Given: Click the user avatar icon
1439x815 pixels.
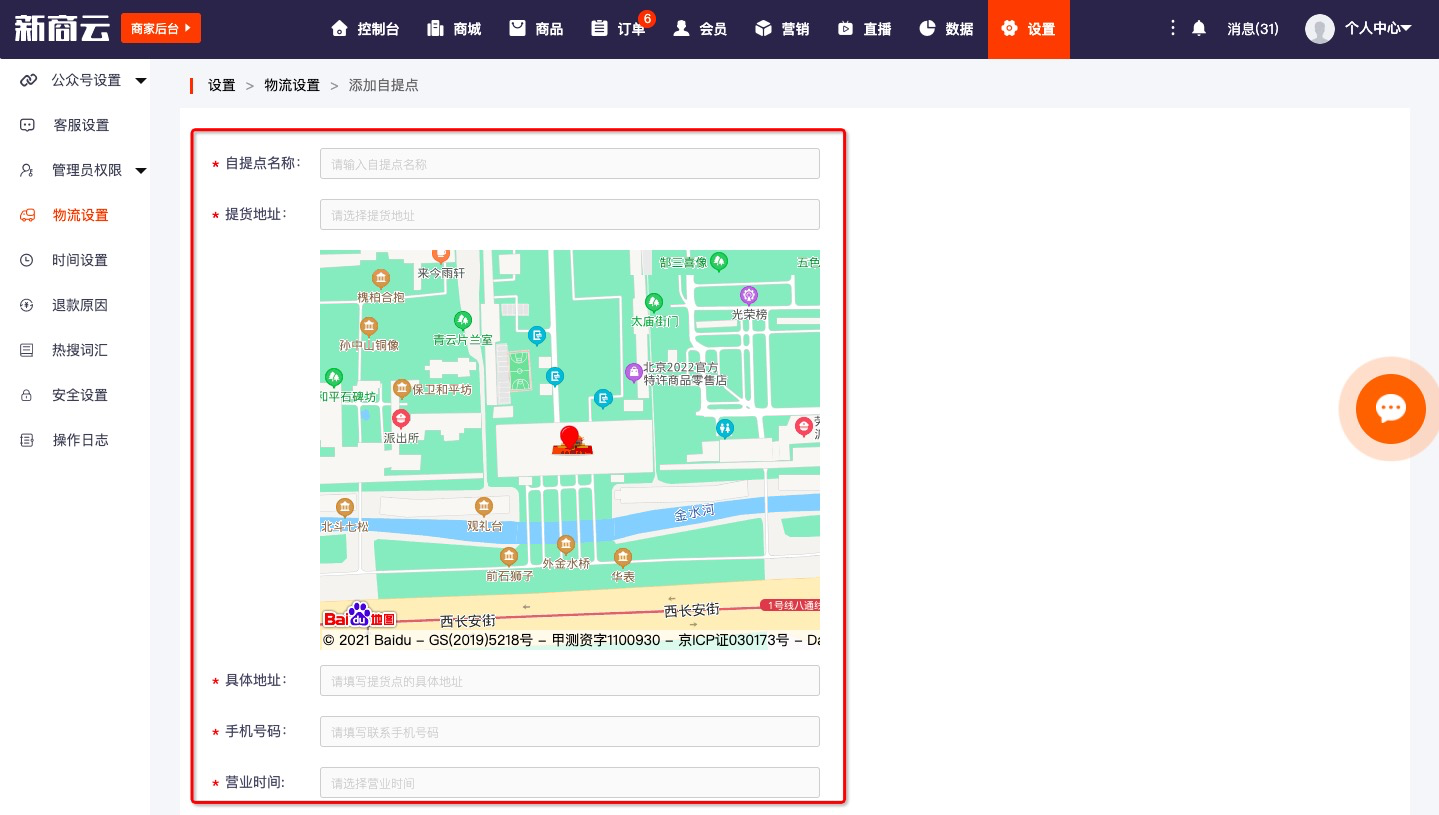Looking at the screenshot, I should [x=1320, y=29].
